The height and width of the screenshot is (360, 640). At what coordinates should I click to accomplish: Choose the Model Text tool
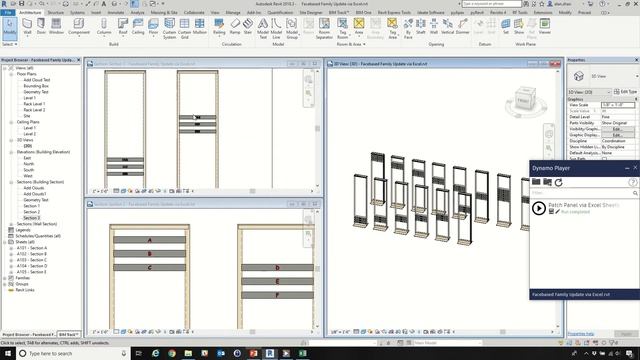(263, 29)
